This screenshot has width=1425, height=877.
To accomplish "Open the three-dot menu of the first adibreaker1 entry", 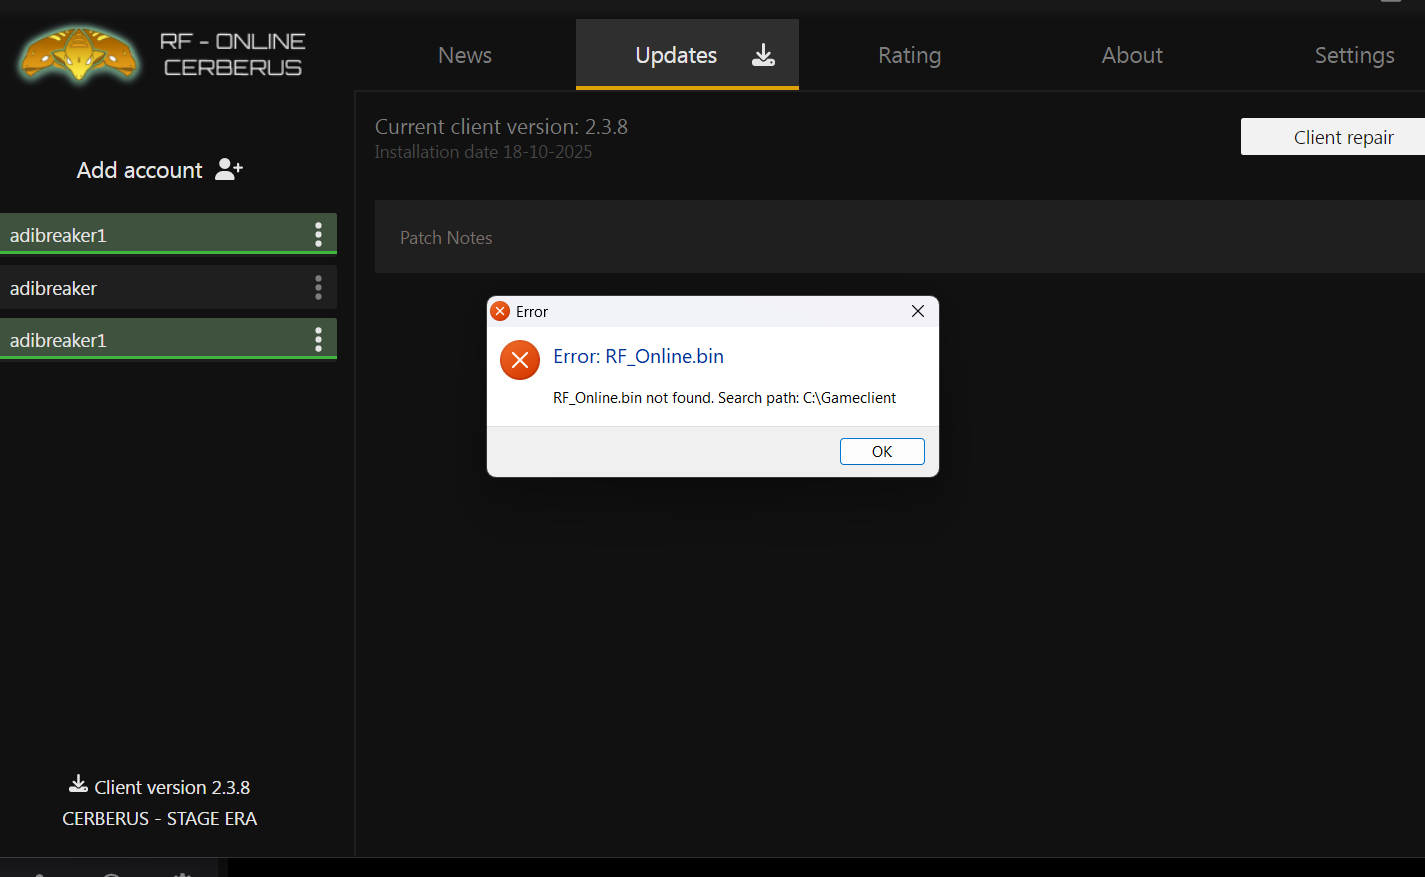I will 318,234.
